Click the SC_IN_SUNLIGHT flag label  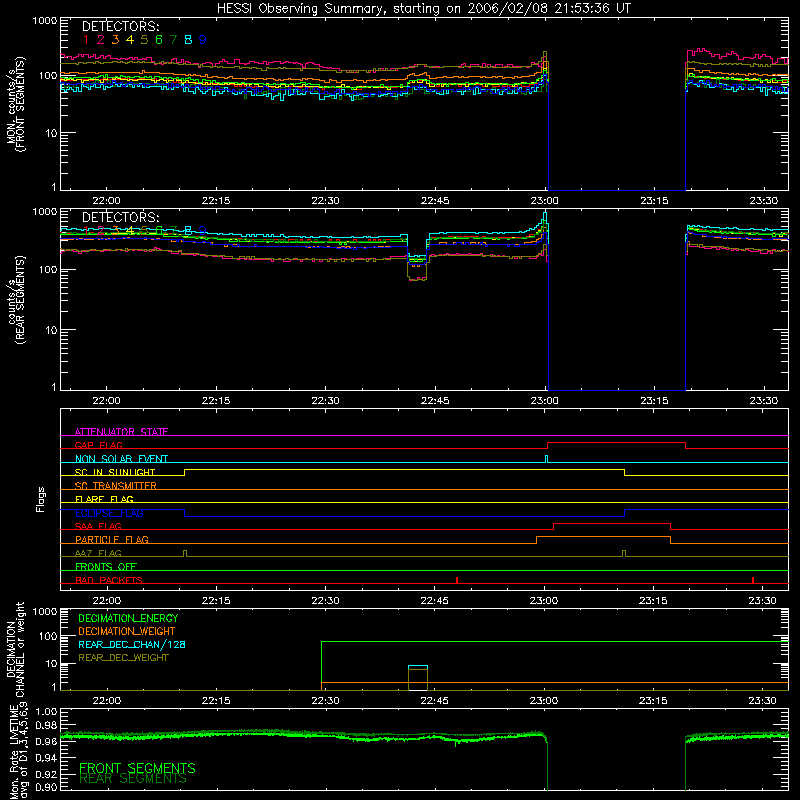(115, 472)
